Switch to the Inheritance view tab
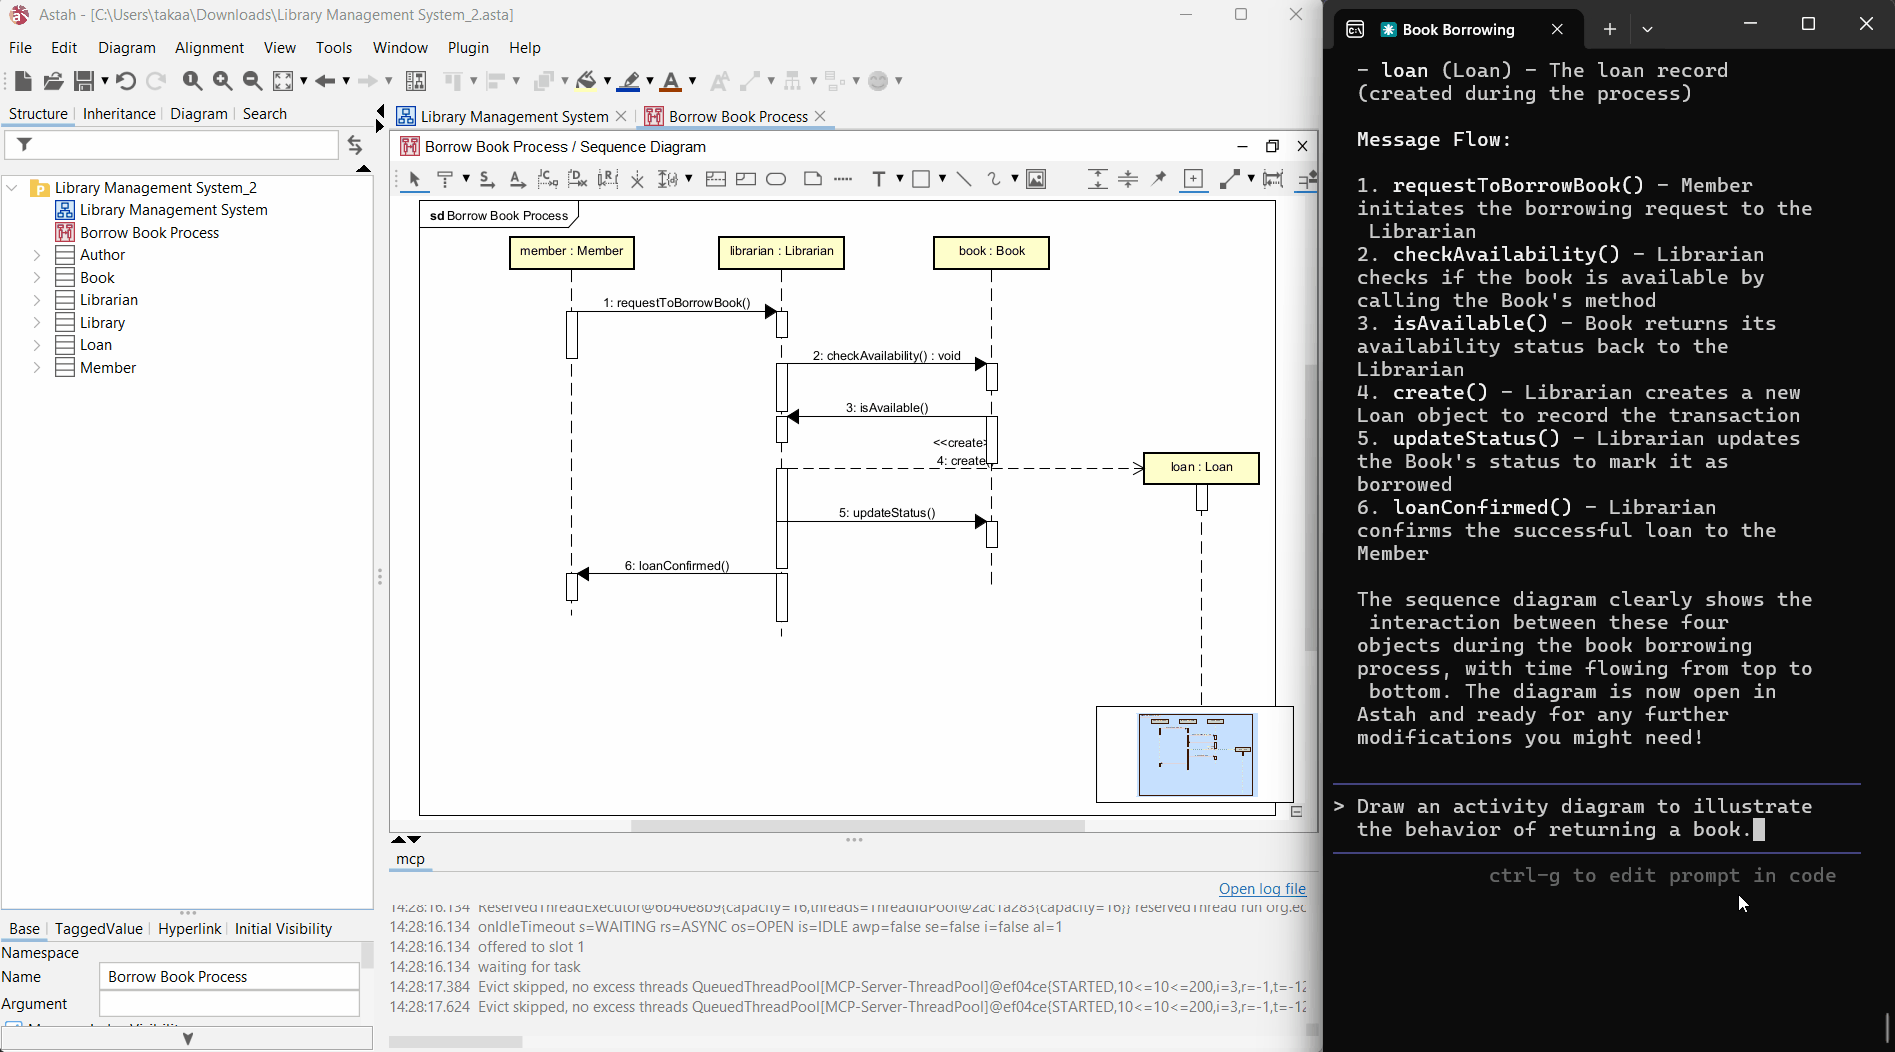1895x1052 pixels. pos(119,114)
